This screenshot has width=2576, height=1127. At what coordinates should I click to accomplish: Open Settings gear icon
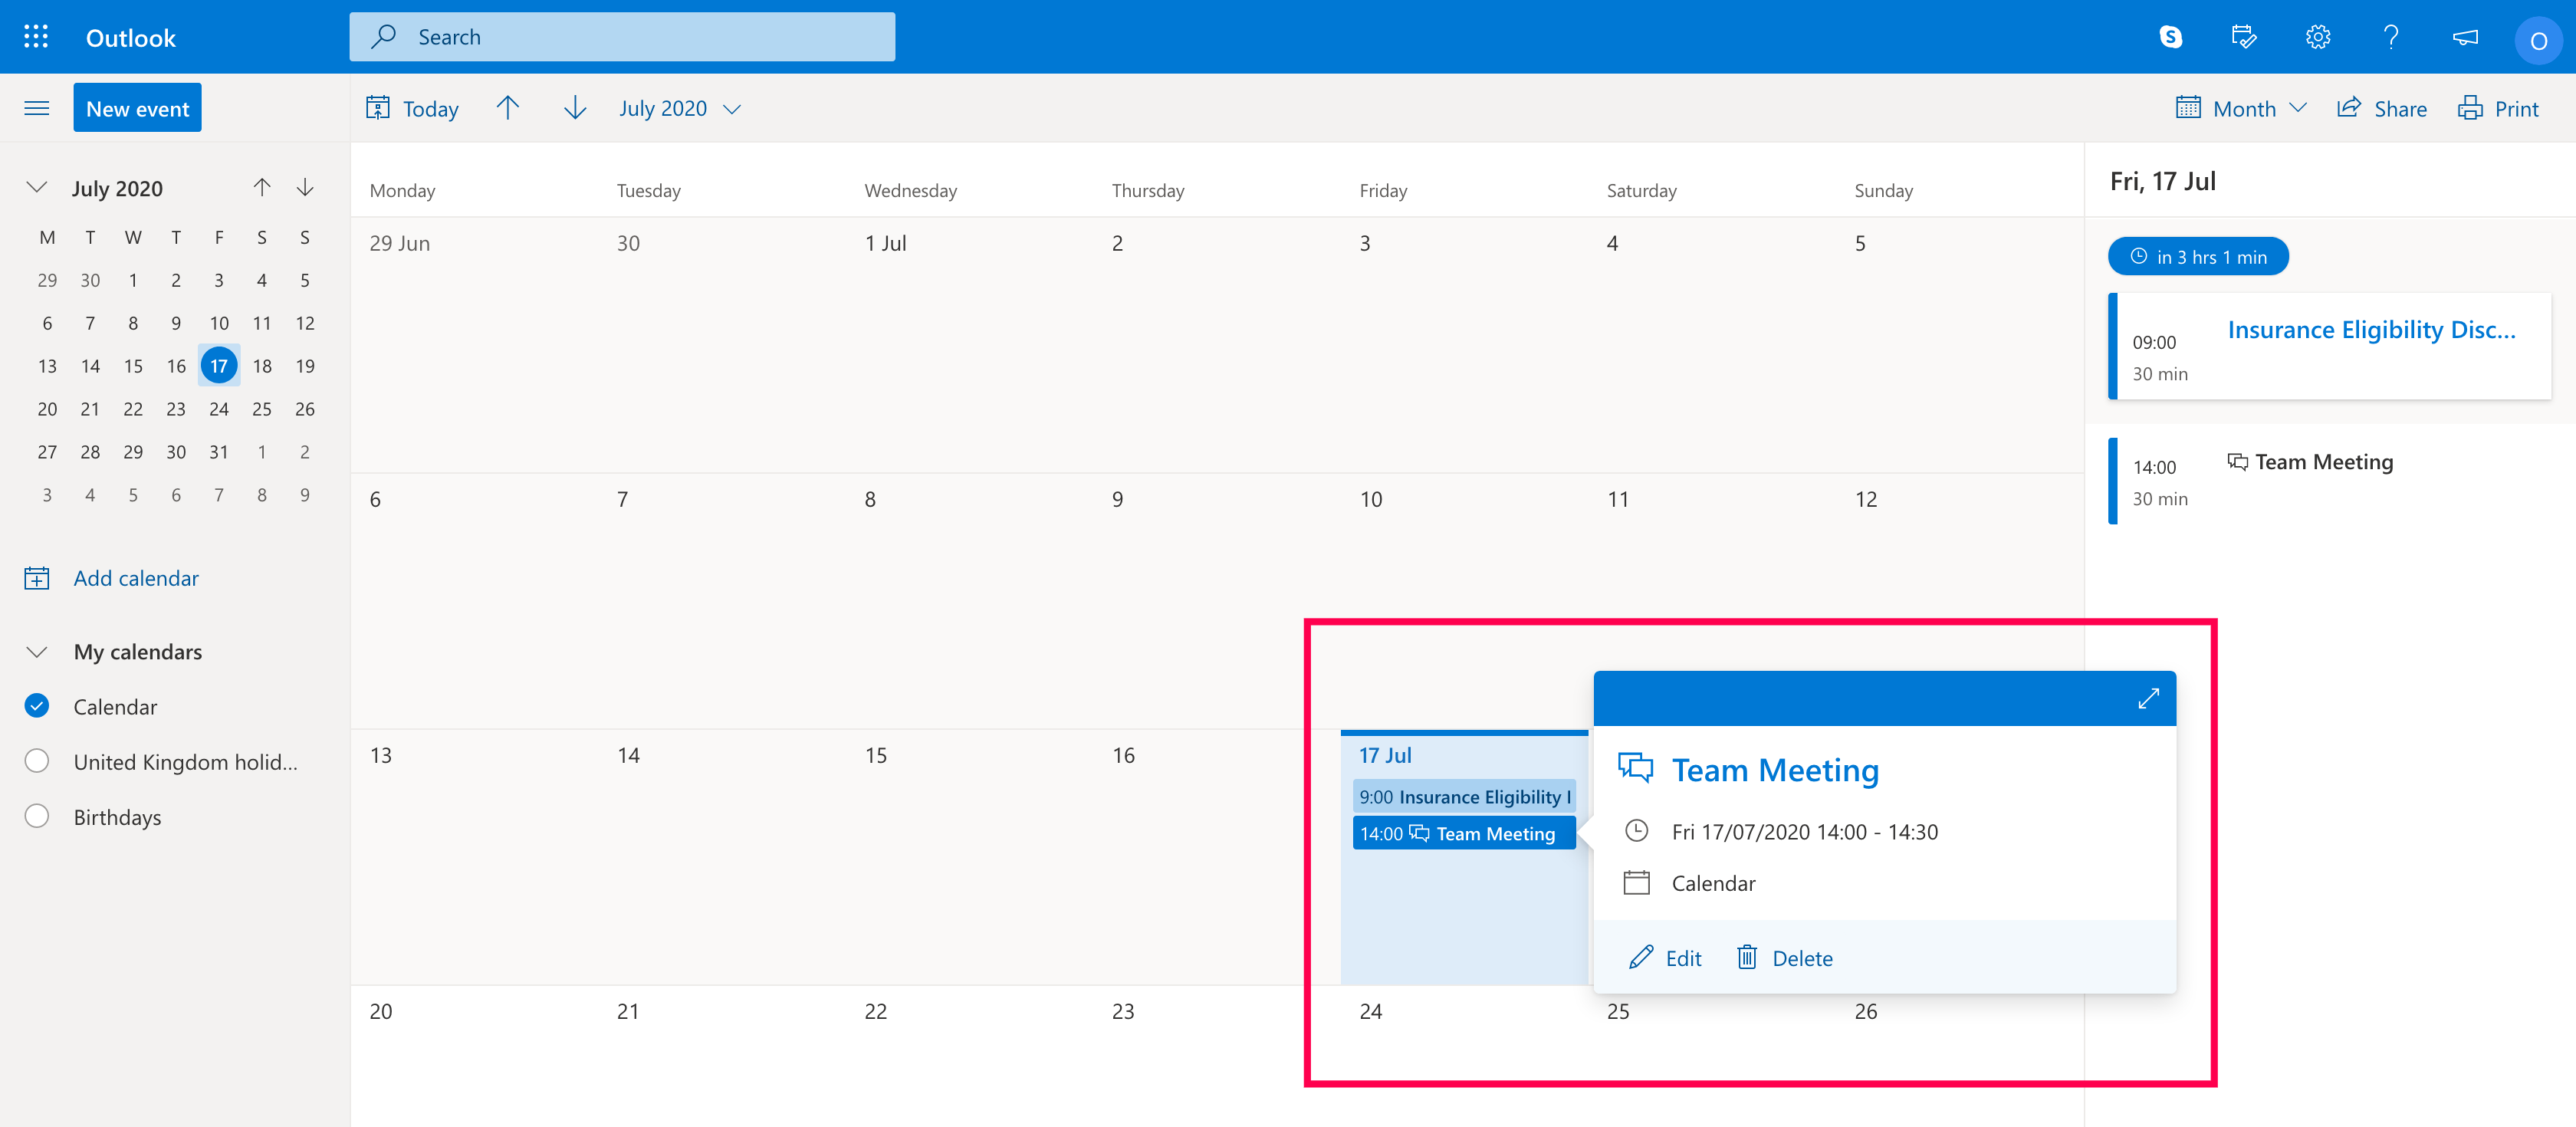coord(2317,37)
